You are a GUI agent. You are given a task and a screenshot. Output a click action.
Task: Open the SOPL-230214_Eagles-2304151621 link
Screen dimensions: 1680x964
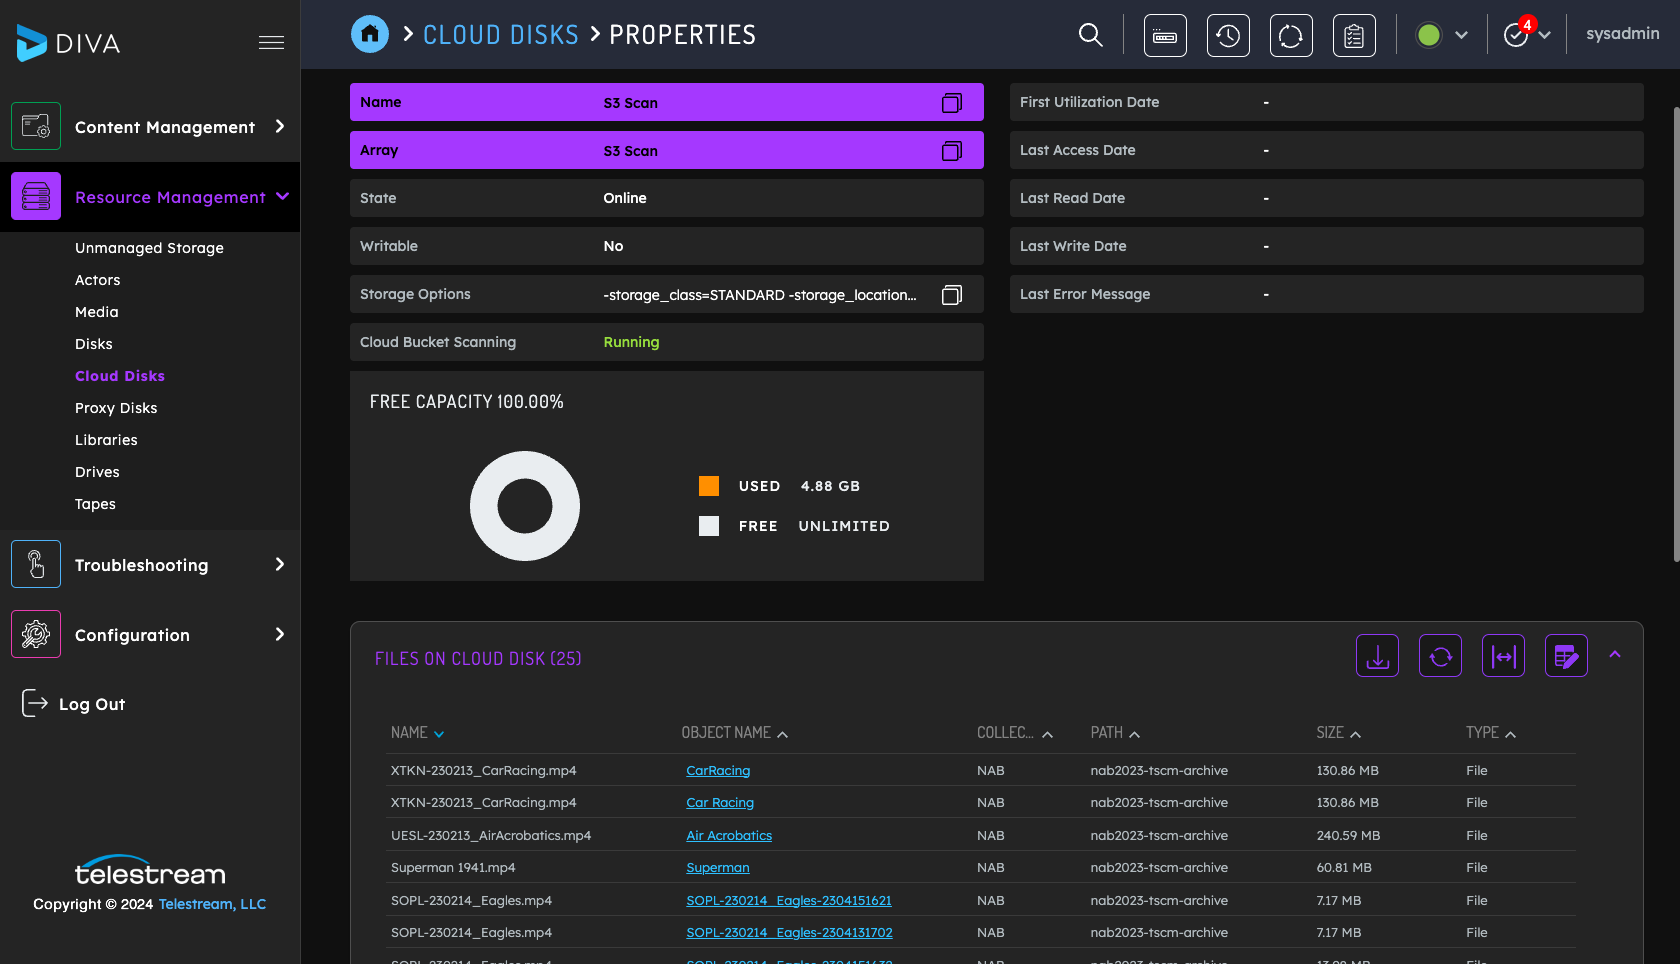(789, 901)
